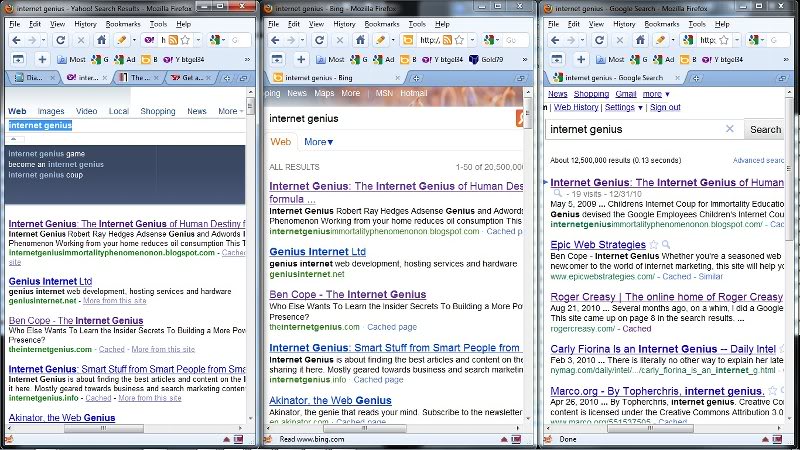The width and height of the screenshot is (800, 450).
Task: Select 'internet genius coup' suggestion in Yahoo
Action: [45, 175]
